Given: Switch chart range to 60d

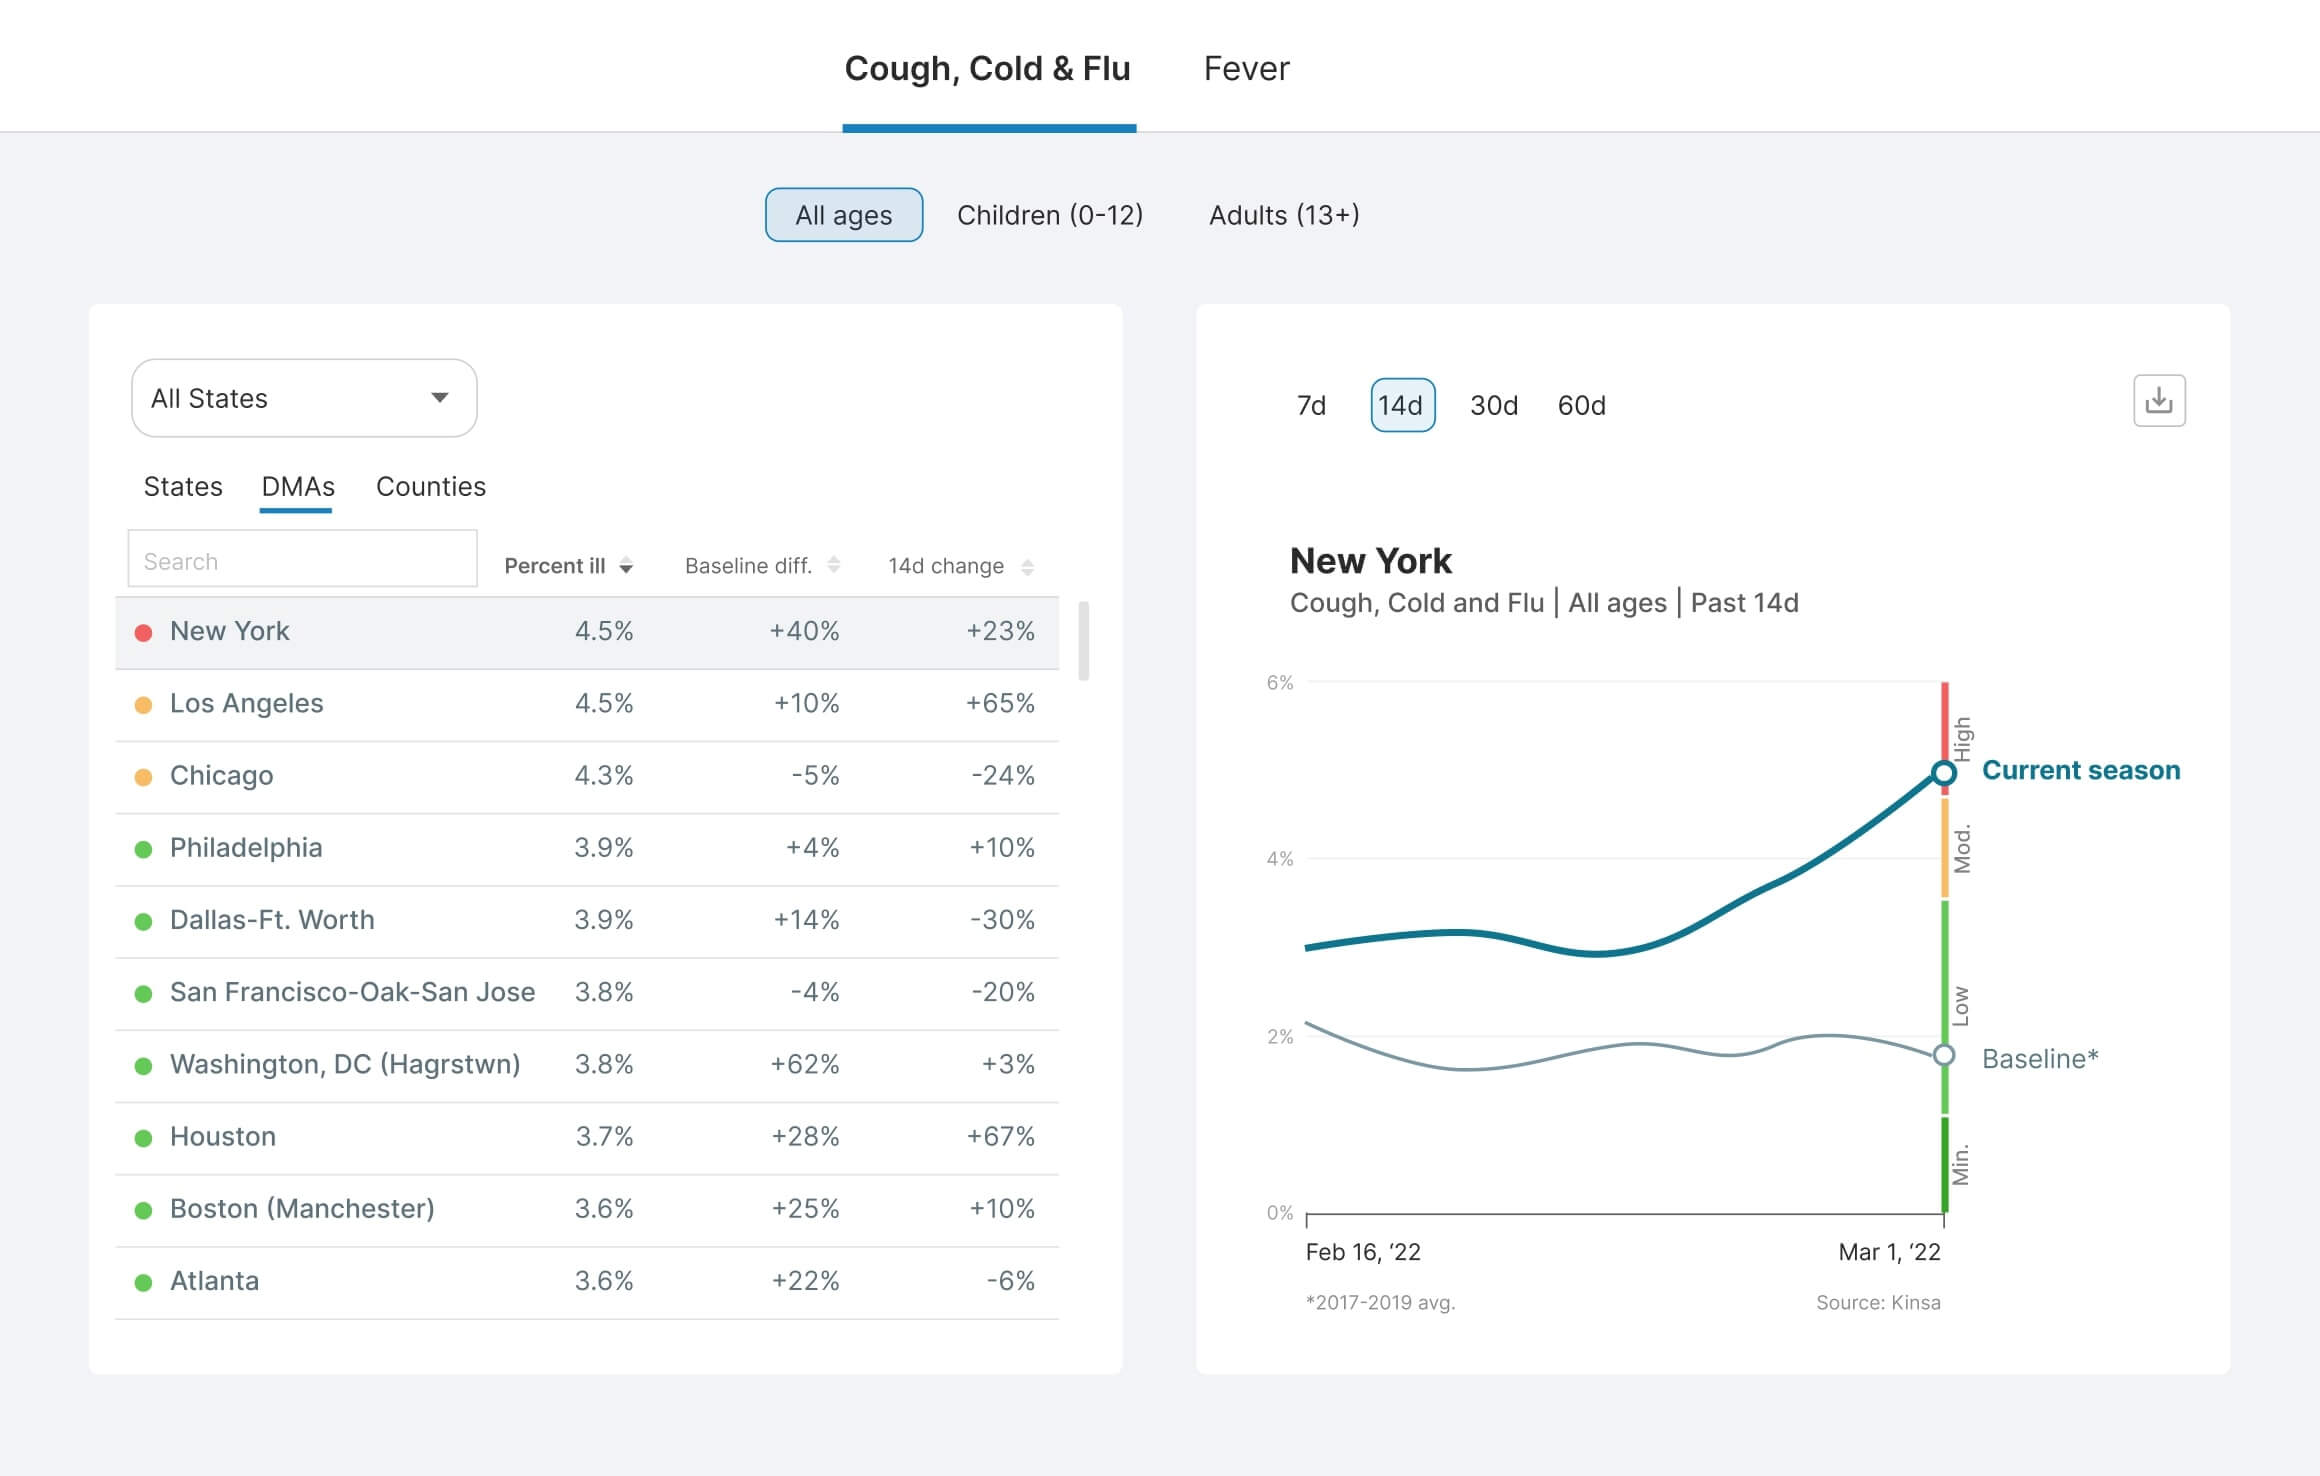Looking at the screenshot, I should tap(1581, 405).
